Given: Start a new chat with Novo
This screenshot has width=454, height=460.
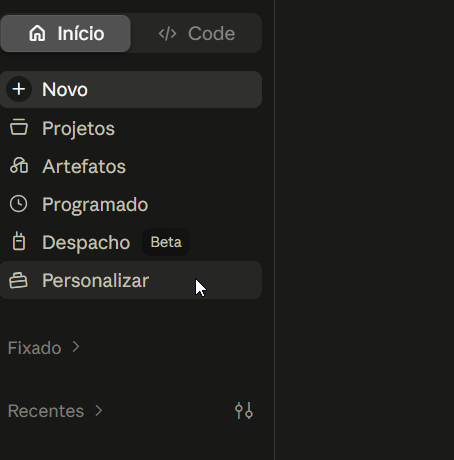Looking at the screenshot, I should point(131,89).
